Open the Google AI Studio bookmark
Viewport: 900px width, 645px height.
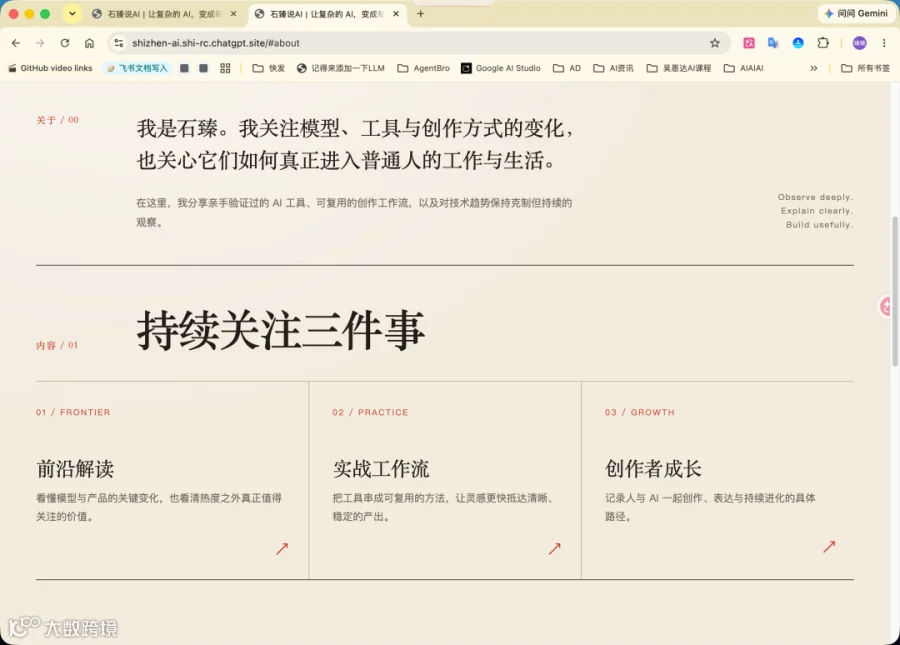click(501, 68)
